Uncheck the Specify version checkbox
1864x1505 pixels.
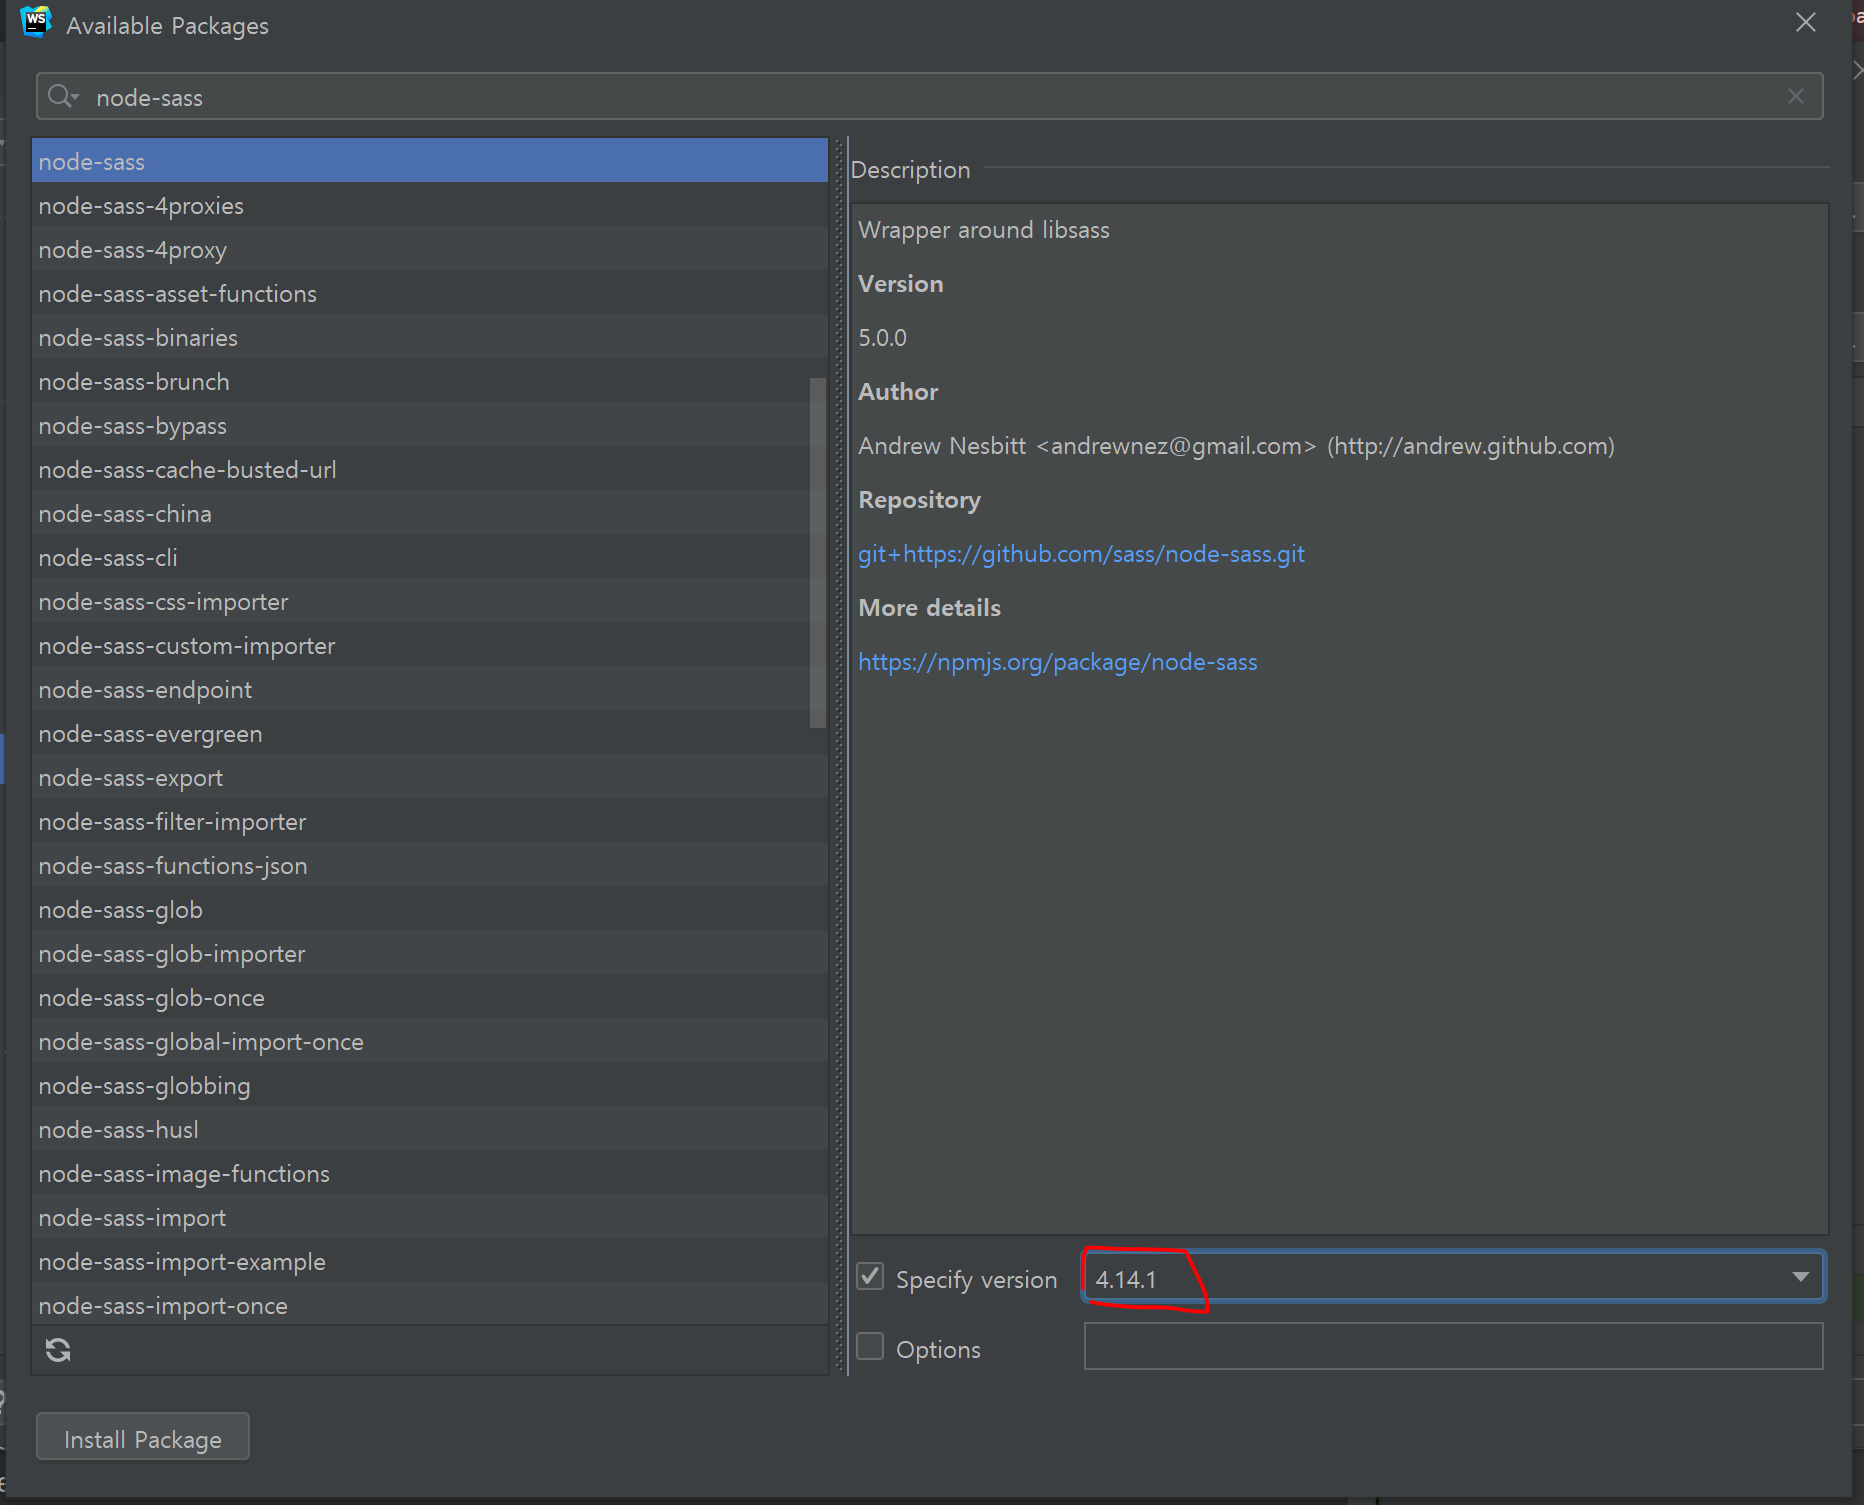coord(870,1277)
